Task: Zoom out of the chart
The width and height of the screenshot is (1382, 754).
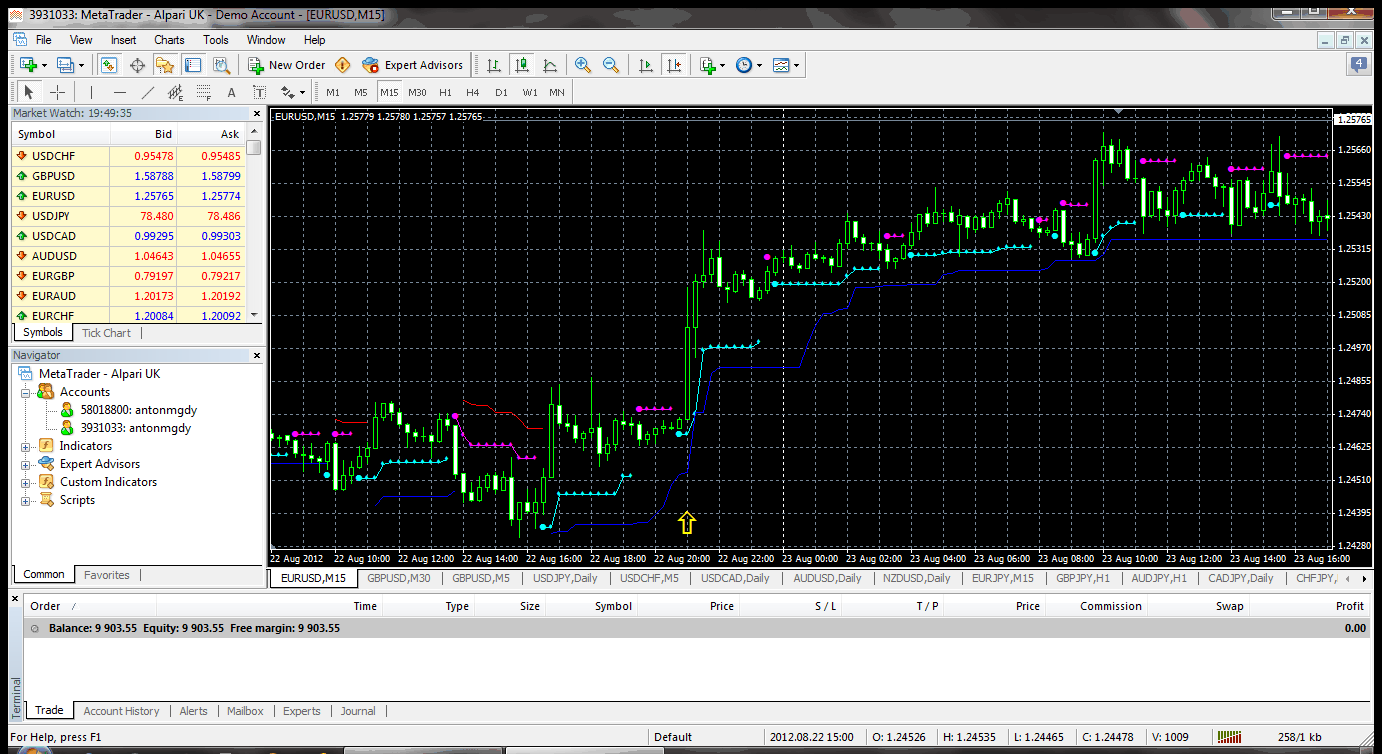Action: [611, 65]
